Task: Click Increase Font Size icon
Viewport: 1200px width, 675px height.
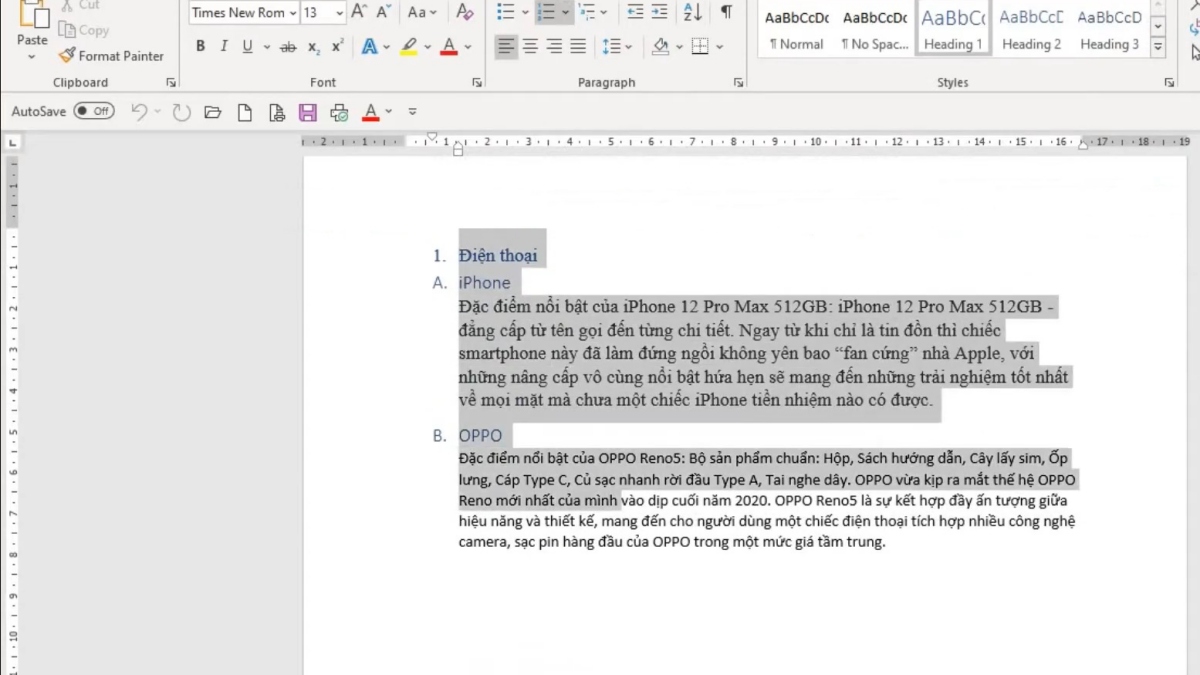Action: point(358,12)
